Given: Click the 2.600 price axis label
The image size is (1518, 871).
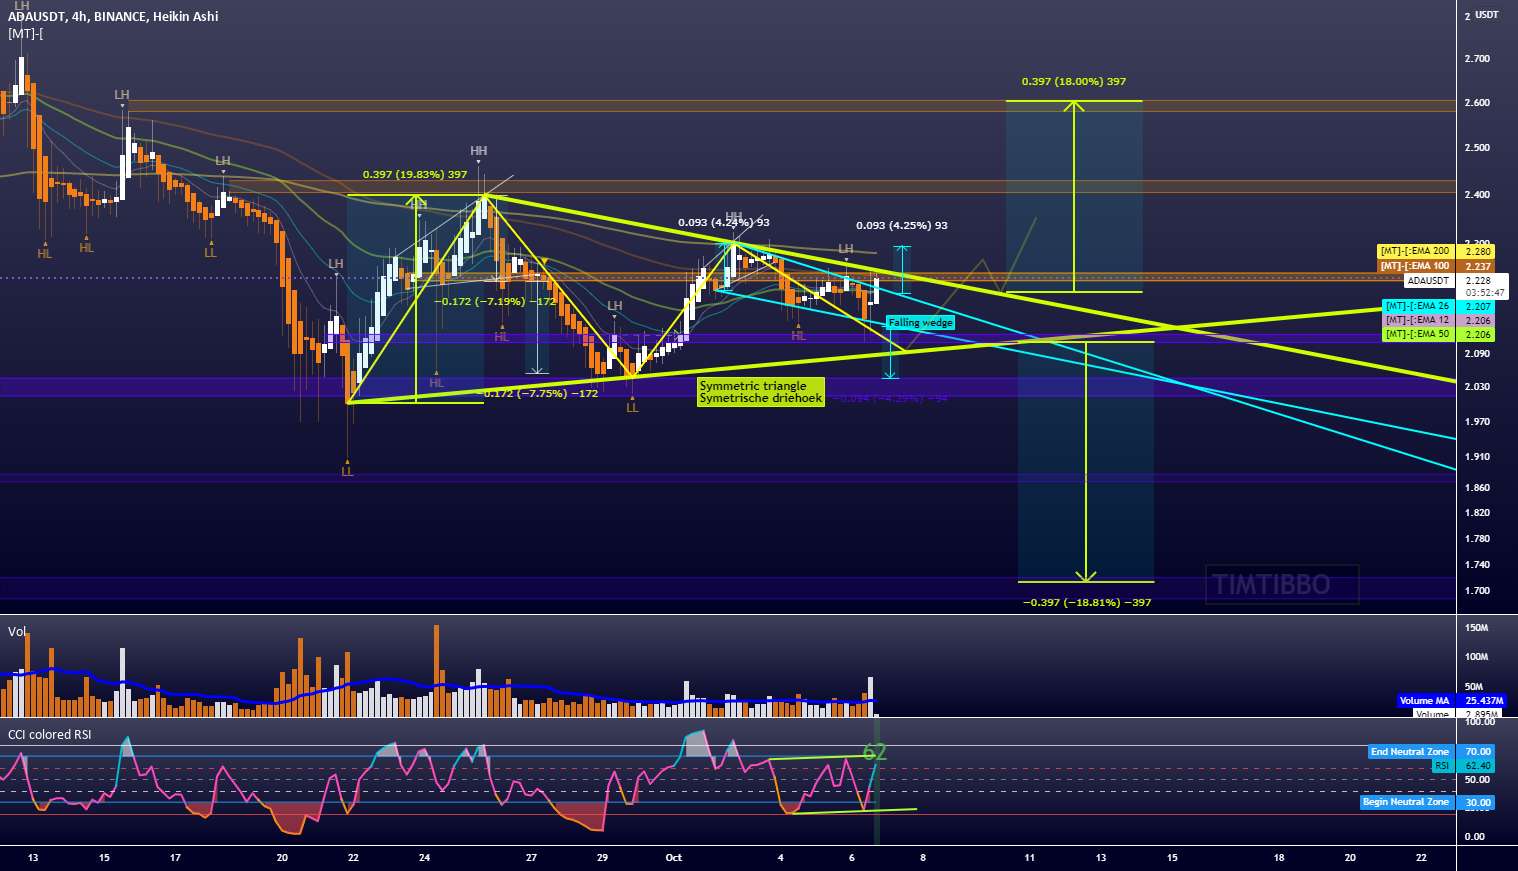Looking at the screenshot, I should (1477, 103).
